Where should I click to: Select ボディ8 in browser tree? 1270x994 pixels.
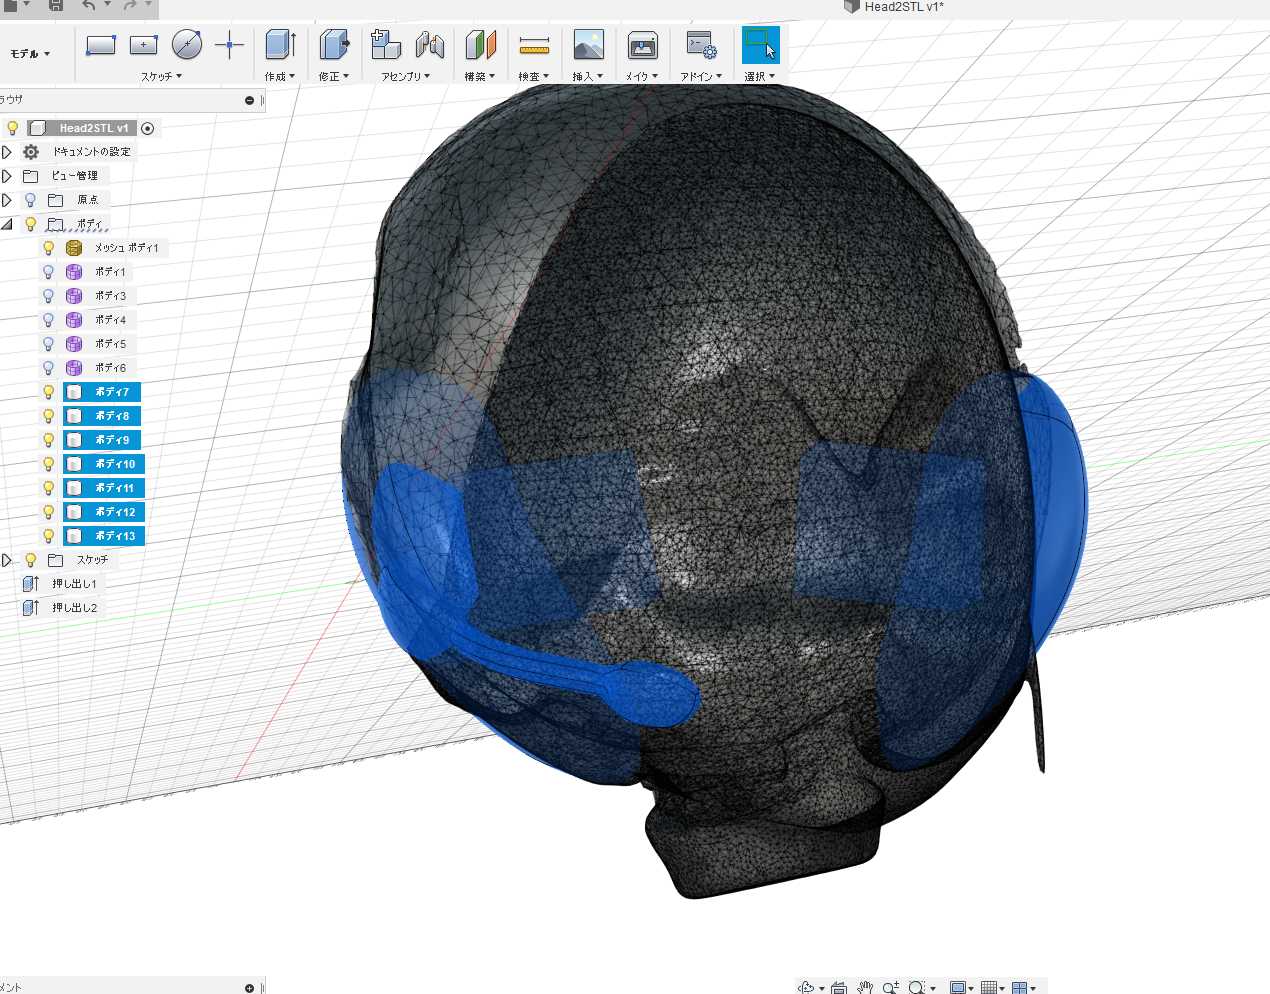(x=102, y=416)
